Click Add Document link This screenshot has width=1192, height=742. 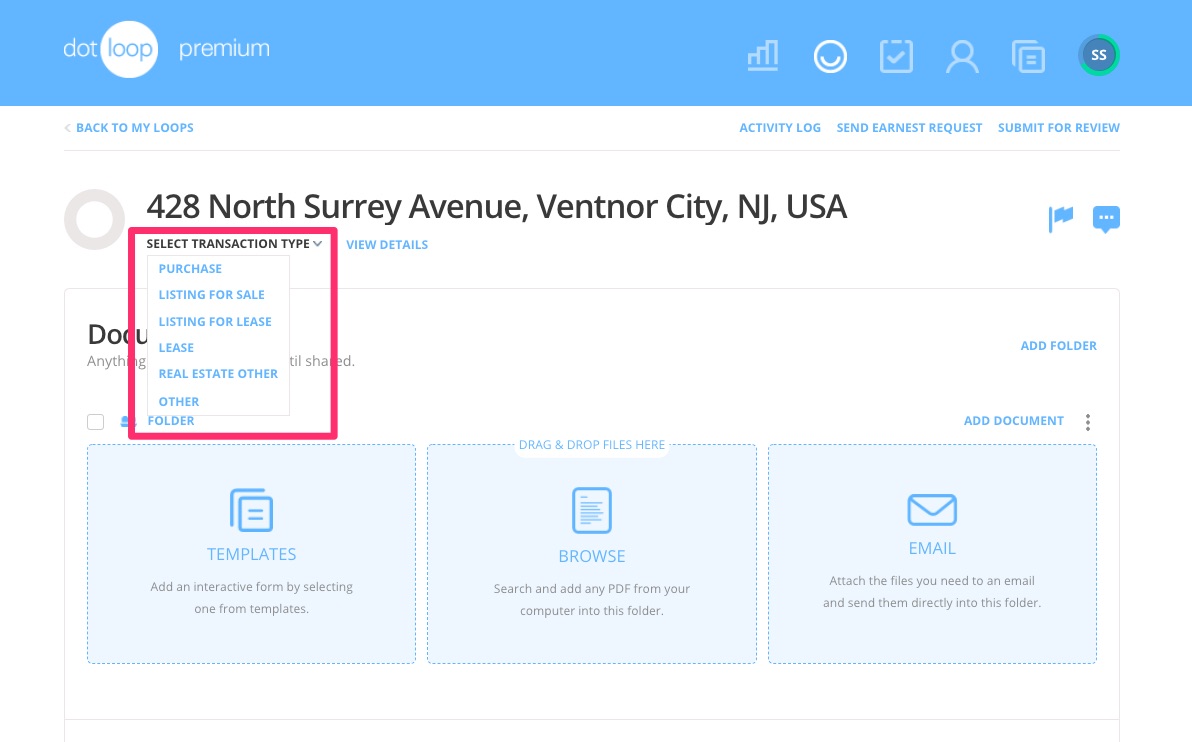[1013, 421]
